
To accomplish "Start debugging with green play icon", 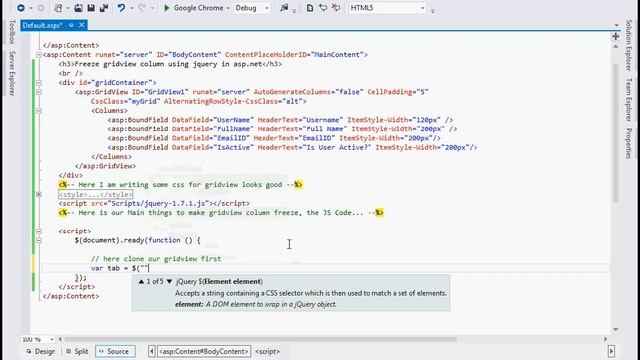I will click(x=167, y=8).
